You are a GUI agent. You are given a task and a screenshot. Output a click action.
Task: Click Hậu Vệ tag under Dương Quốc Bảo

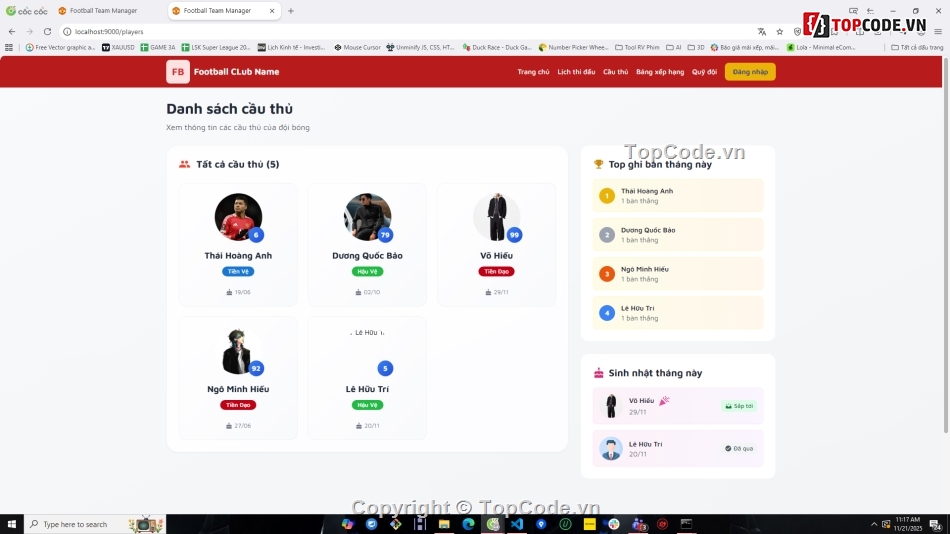(367, 272)
